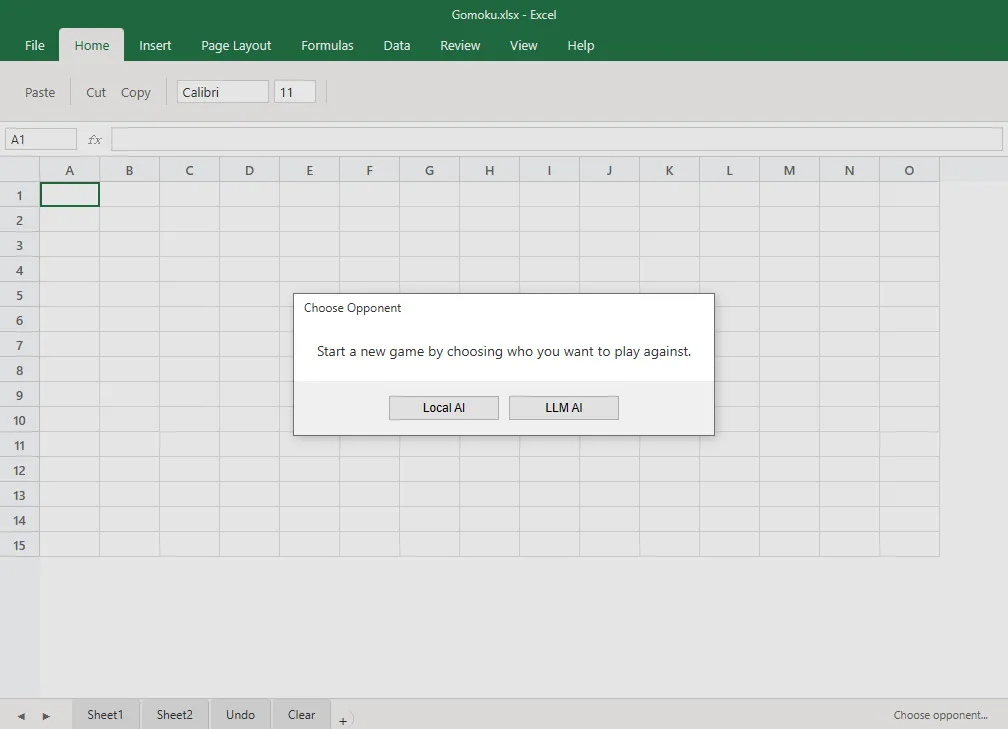The image size is (1008, 729).
Task: Click Copy in the ribbon
Action: pyautogui.click(x=136, y=93)
